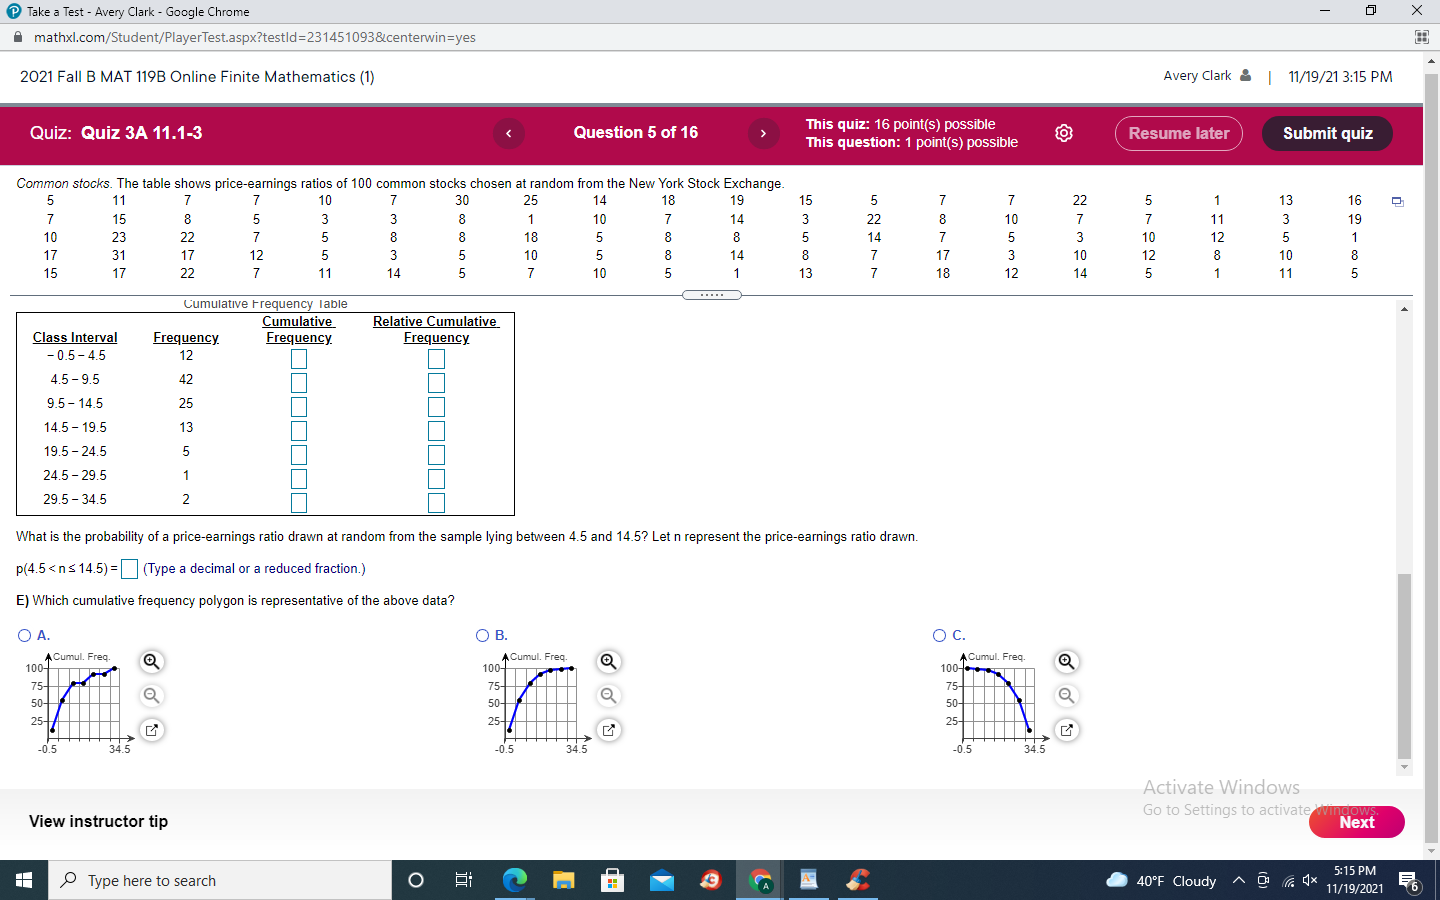Open Cortana circle icon in taskbar

[x=416, y=880]
